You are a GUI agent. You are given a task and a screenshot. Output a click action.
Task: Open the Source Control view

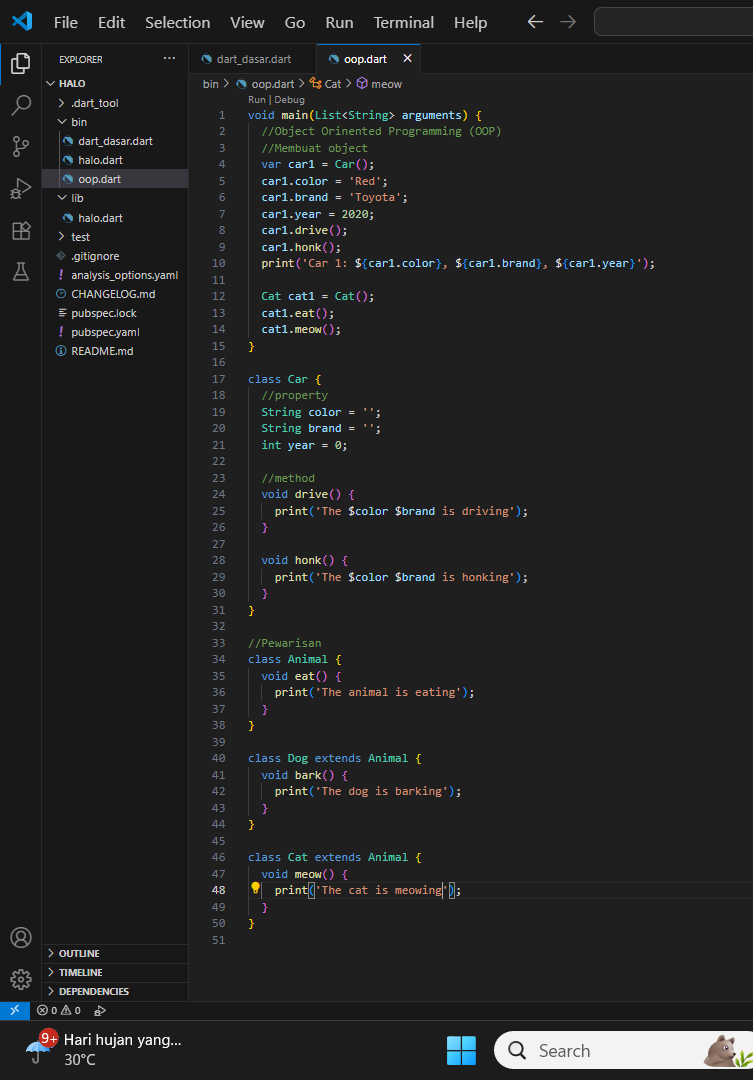21,147
